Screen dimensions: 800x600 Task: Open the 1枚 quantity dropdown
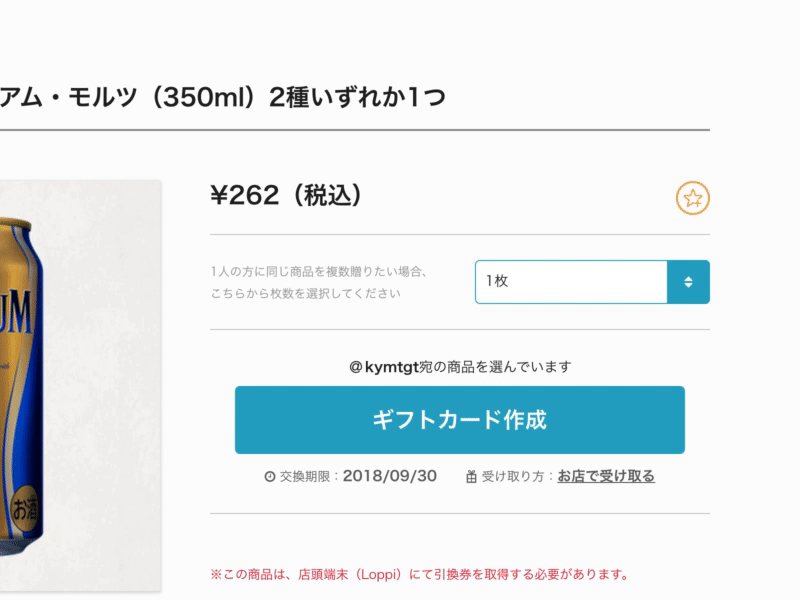[x=570, y=282]
